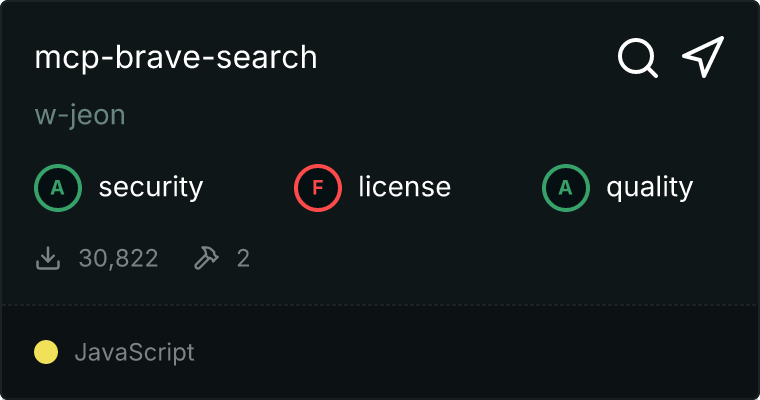Image resolution: width=760 pixels, height=400 pixels.
Task: Click the download tray icon
Action: [x=48, y=259]
